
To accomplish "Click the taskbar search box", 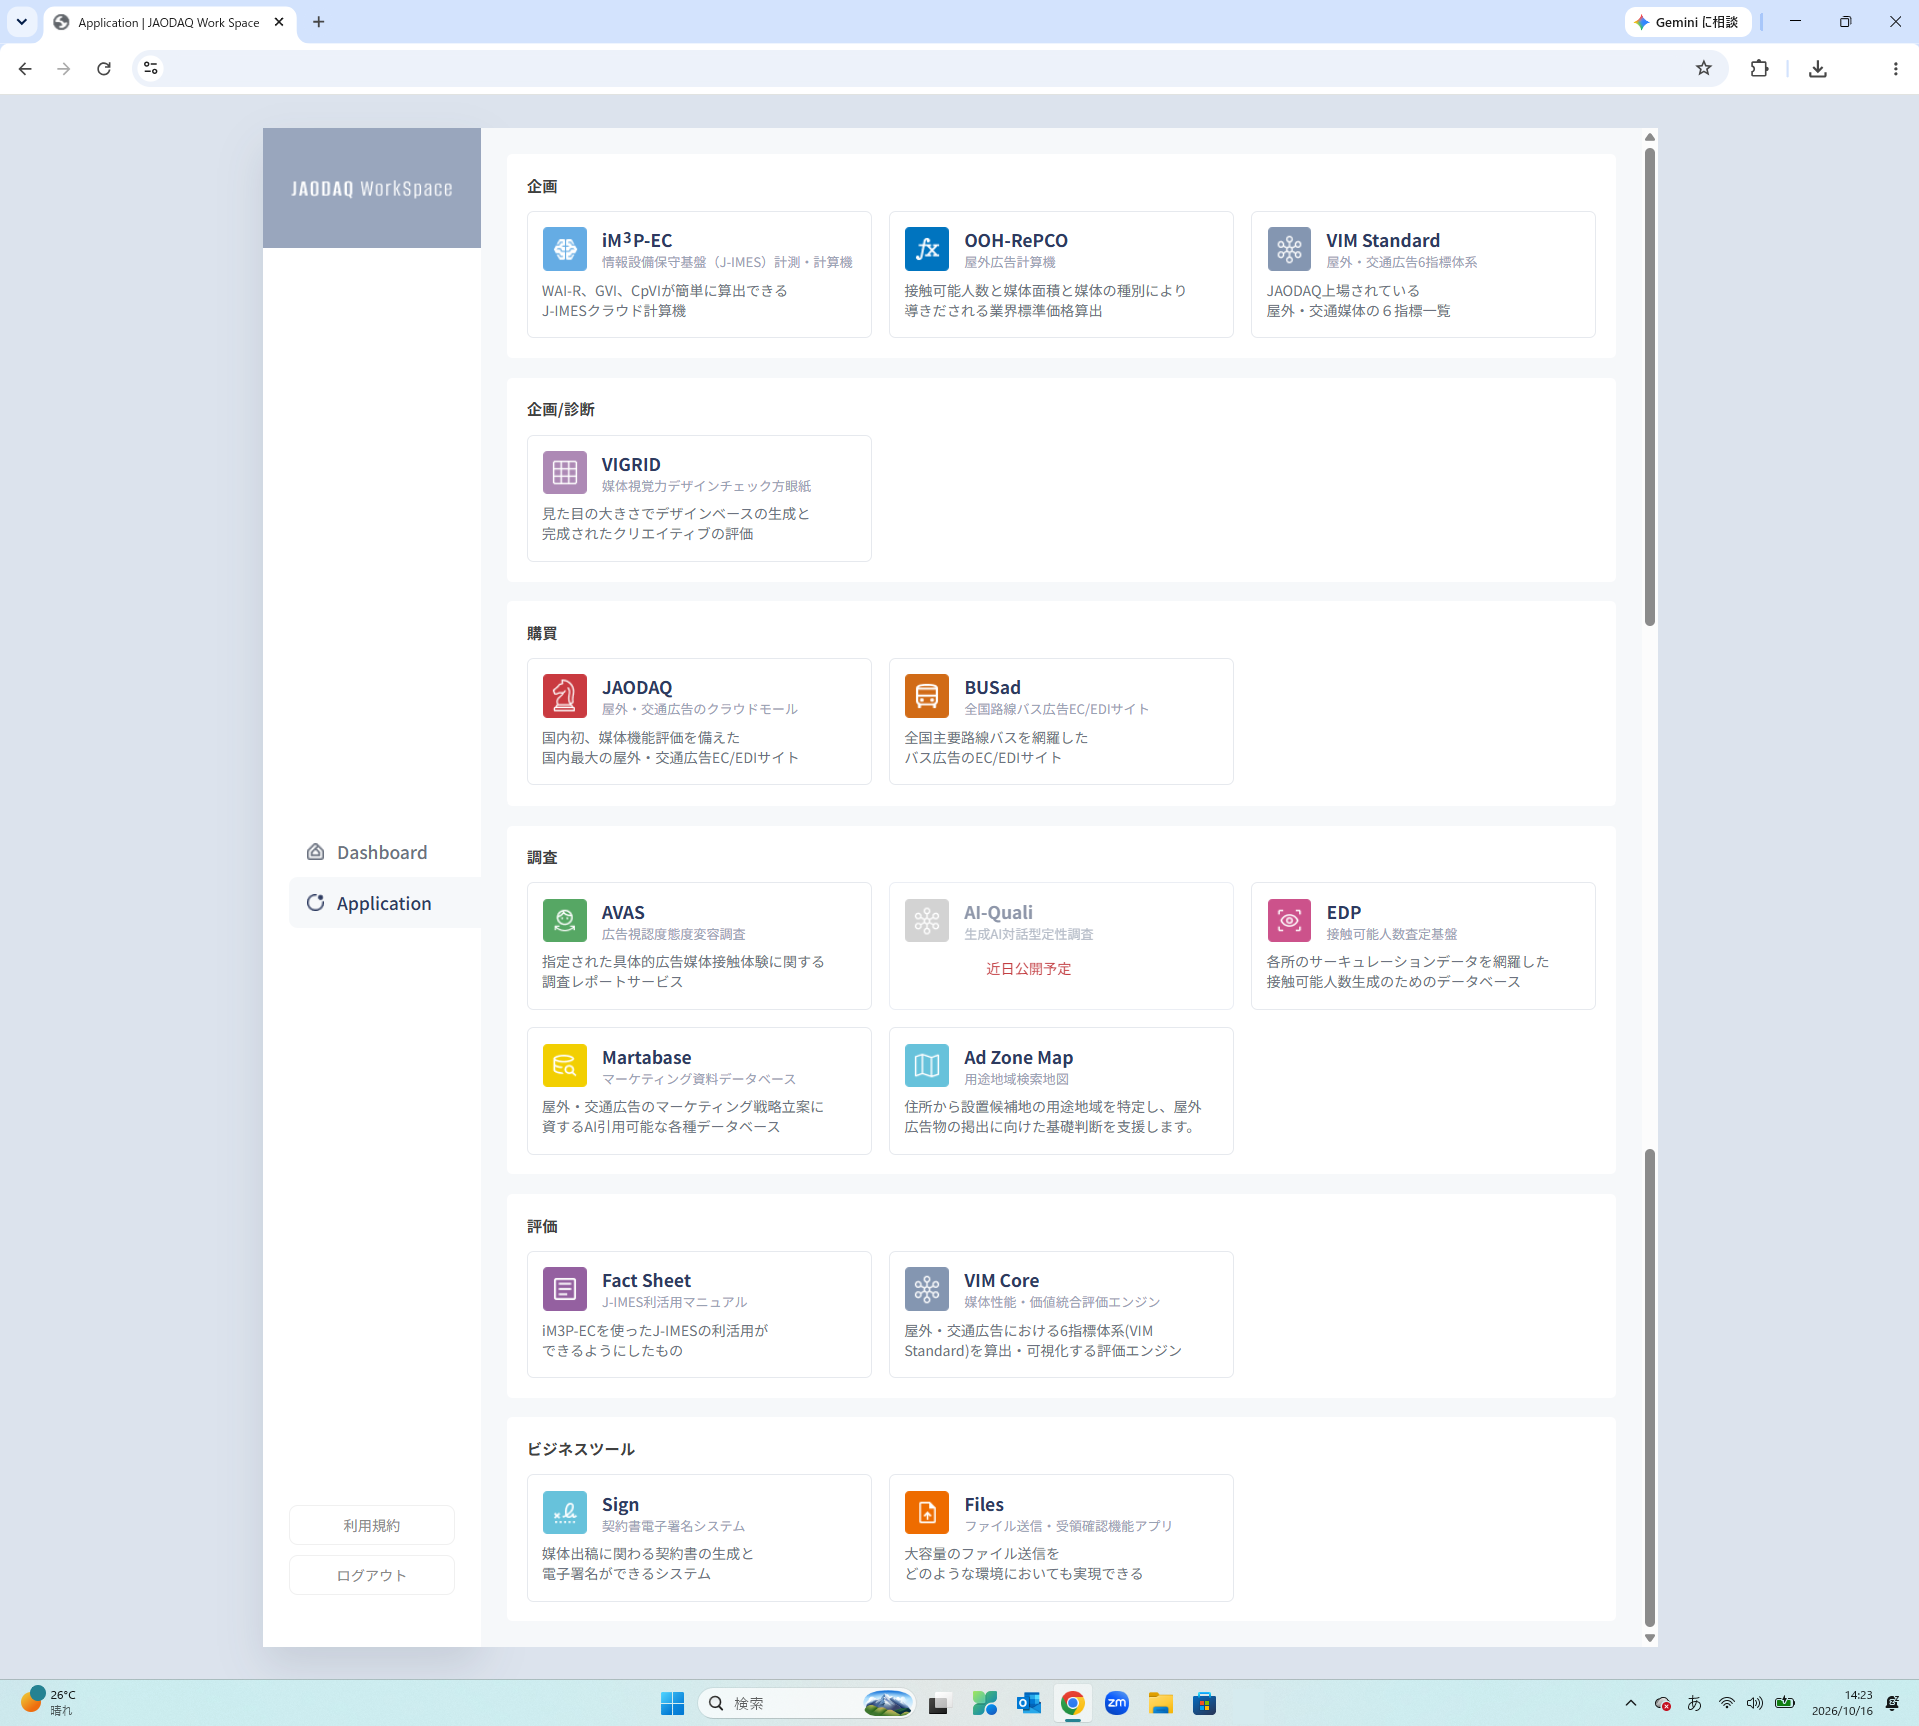I will click(807, 1703).
